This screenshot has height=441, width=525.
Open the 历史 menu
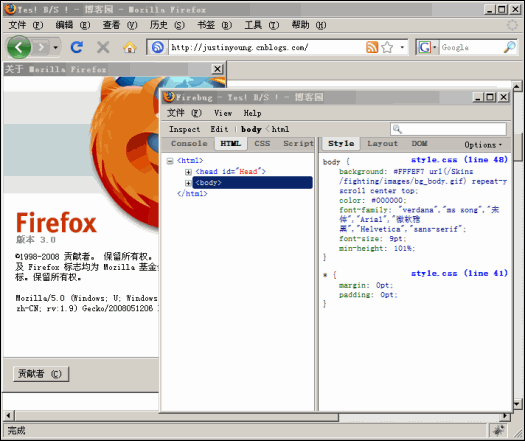pos(167,25)
